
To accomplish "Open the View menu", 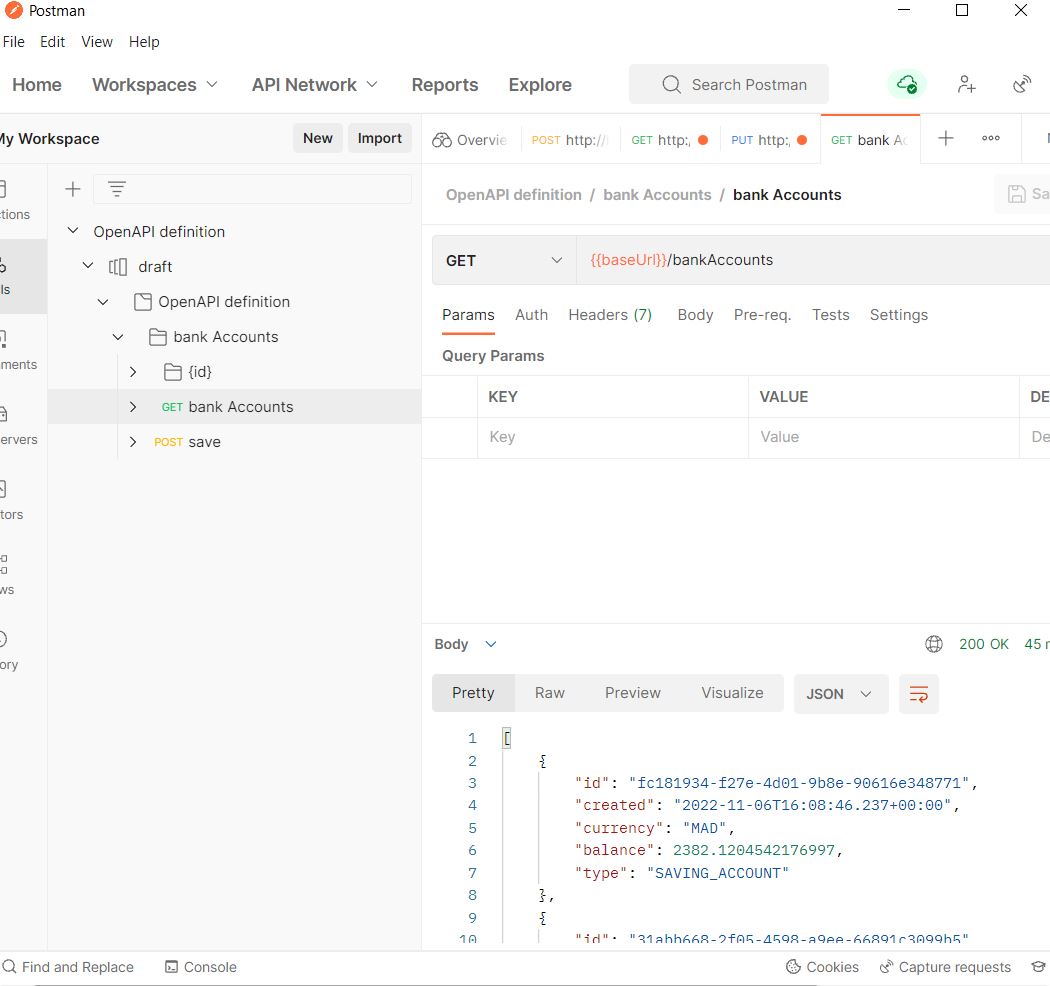I will (96, 42).
